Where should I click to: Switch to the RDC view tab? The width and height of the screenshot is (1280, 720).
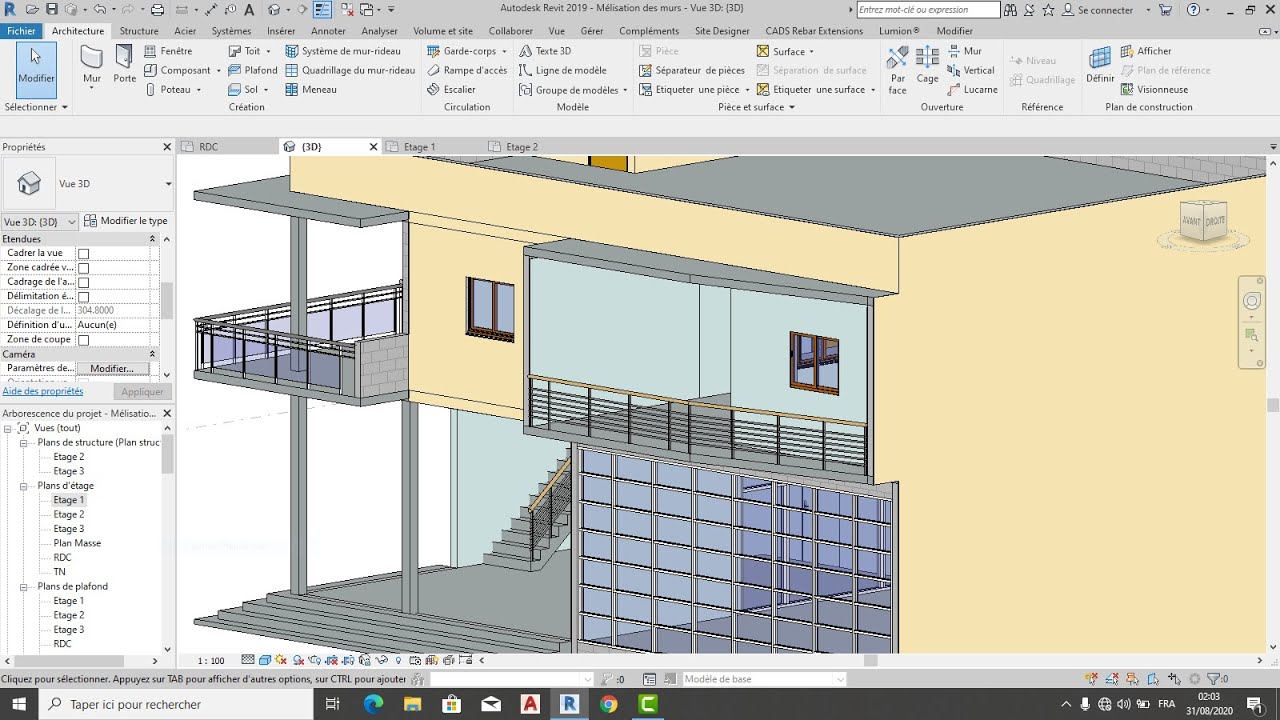point(208,147)
